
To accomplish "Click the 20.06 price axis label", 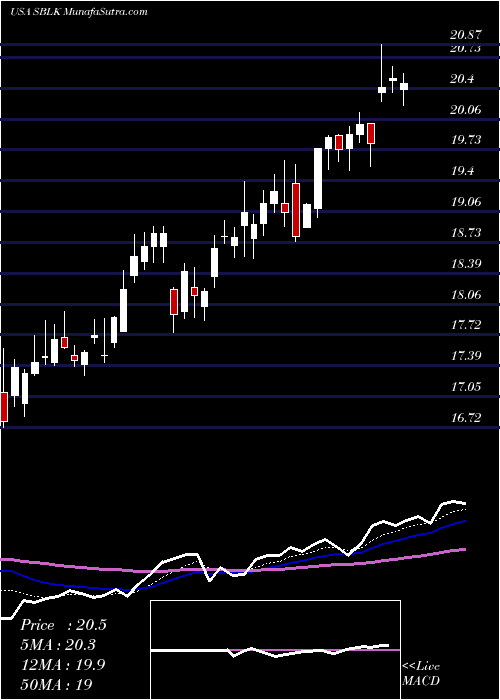I will coord(466,109).
